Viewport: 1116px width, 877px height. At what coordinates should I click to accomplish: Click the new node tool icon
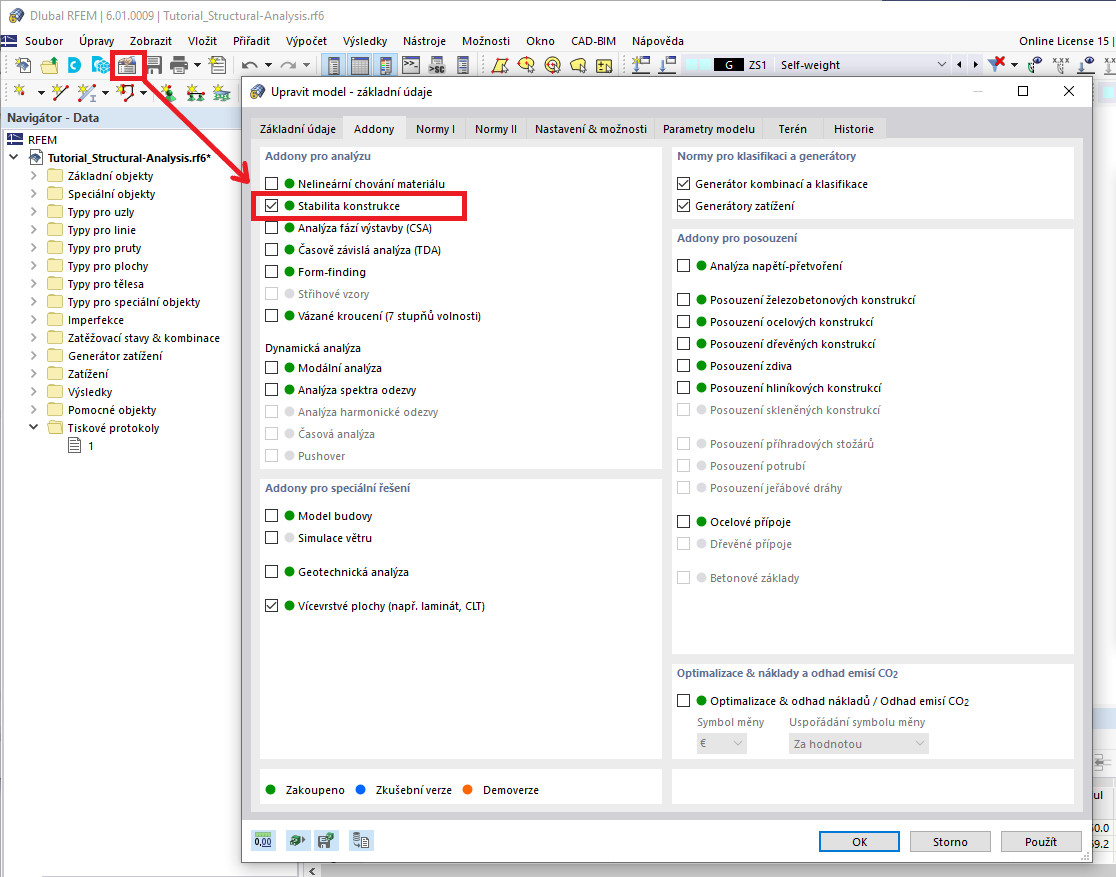coord(21,92)
